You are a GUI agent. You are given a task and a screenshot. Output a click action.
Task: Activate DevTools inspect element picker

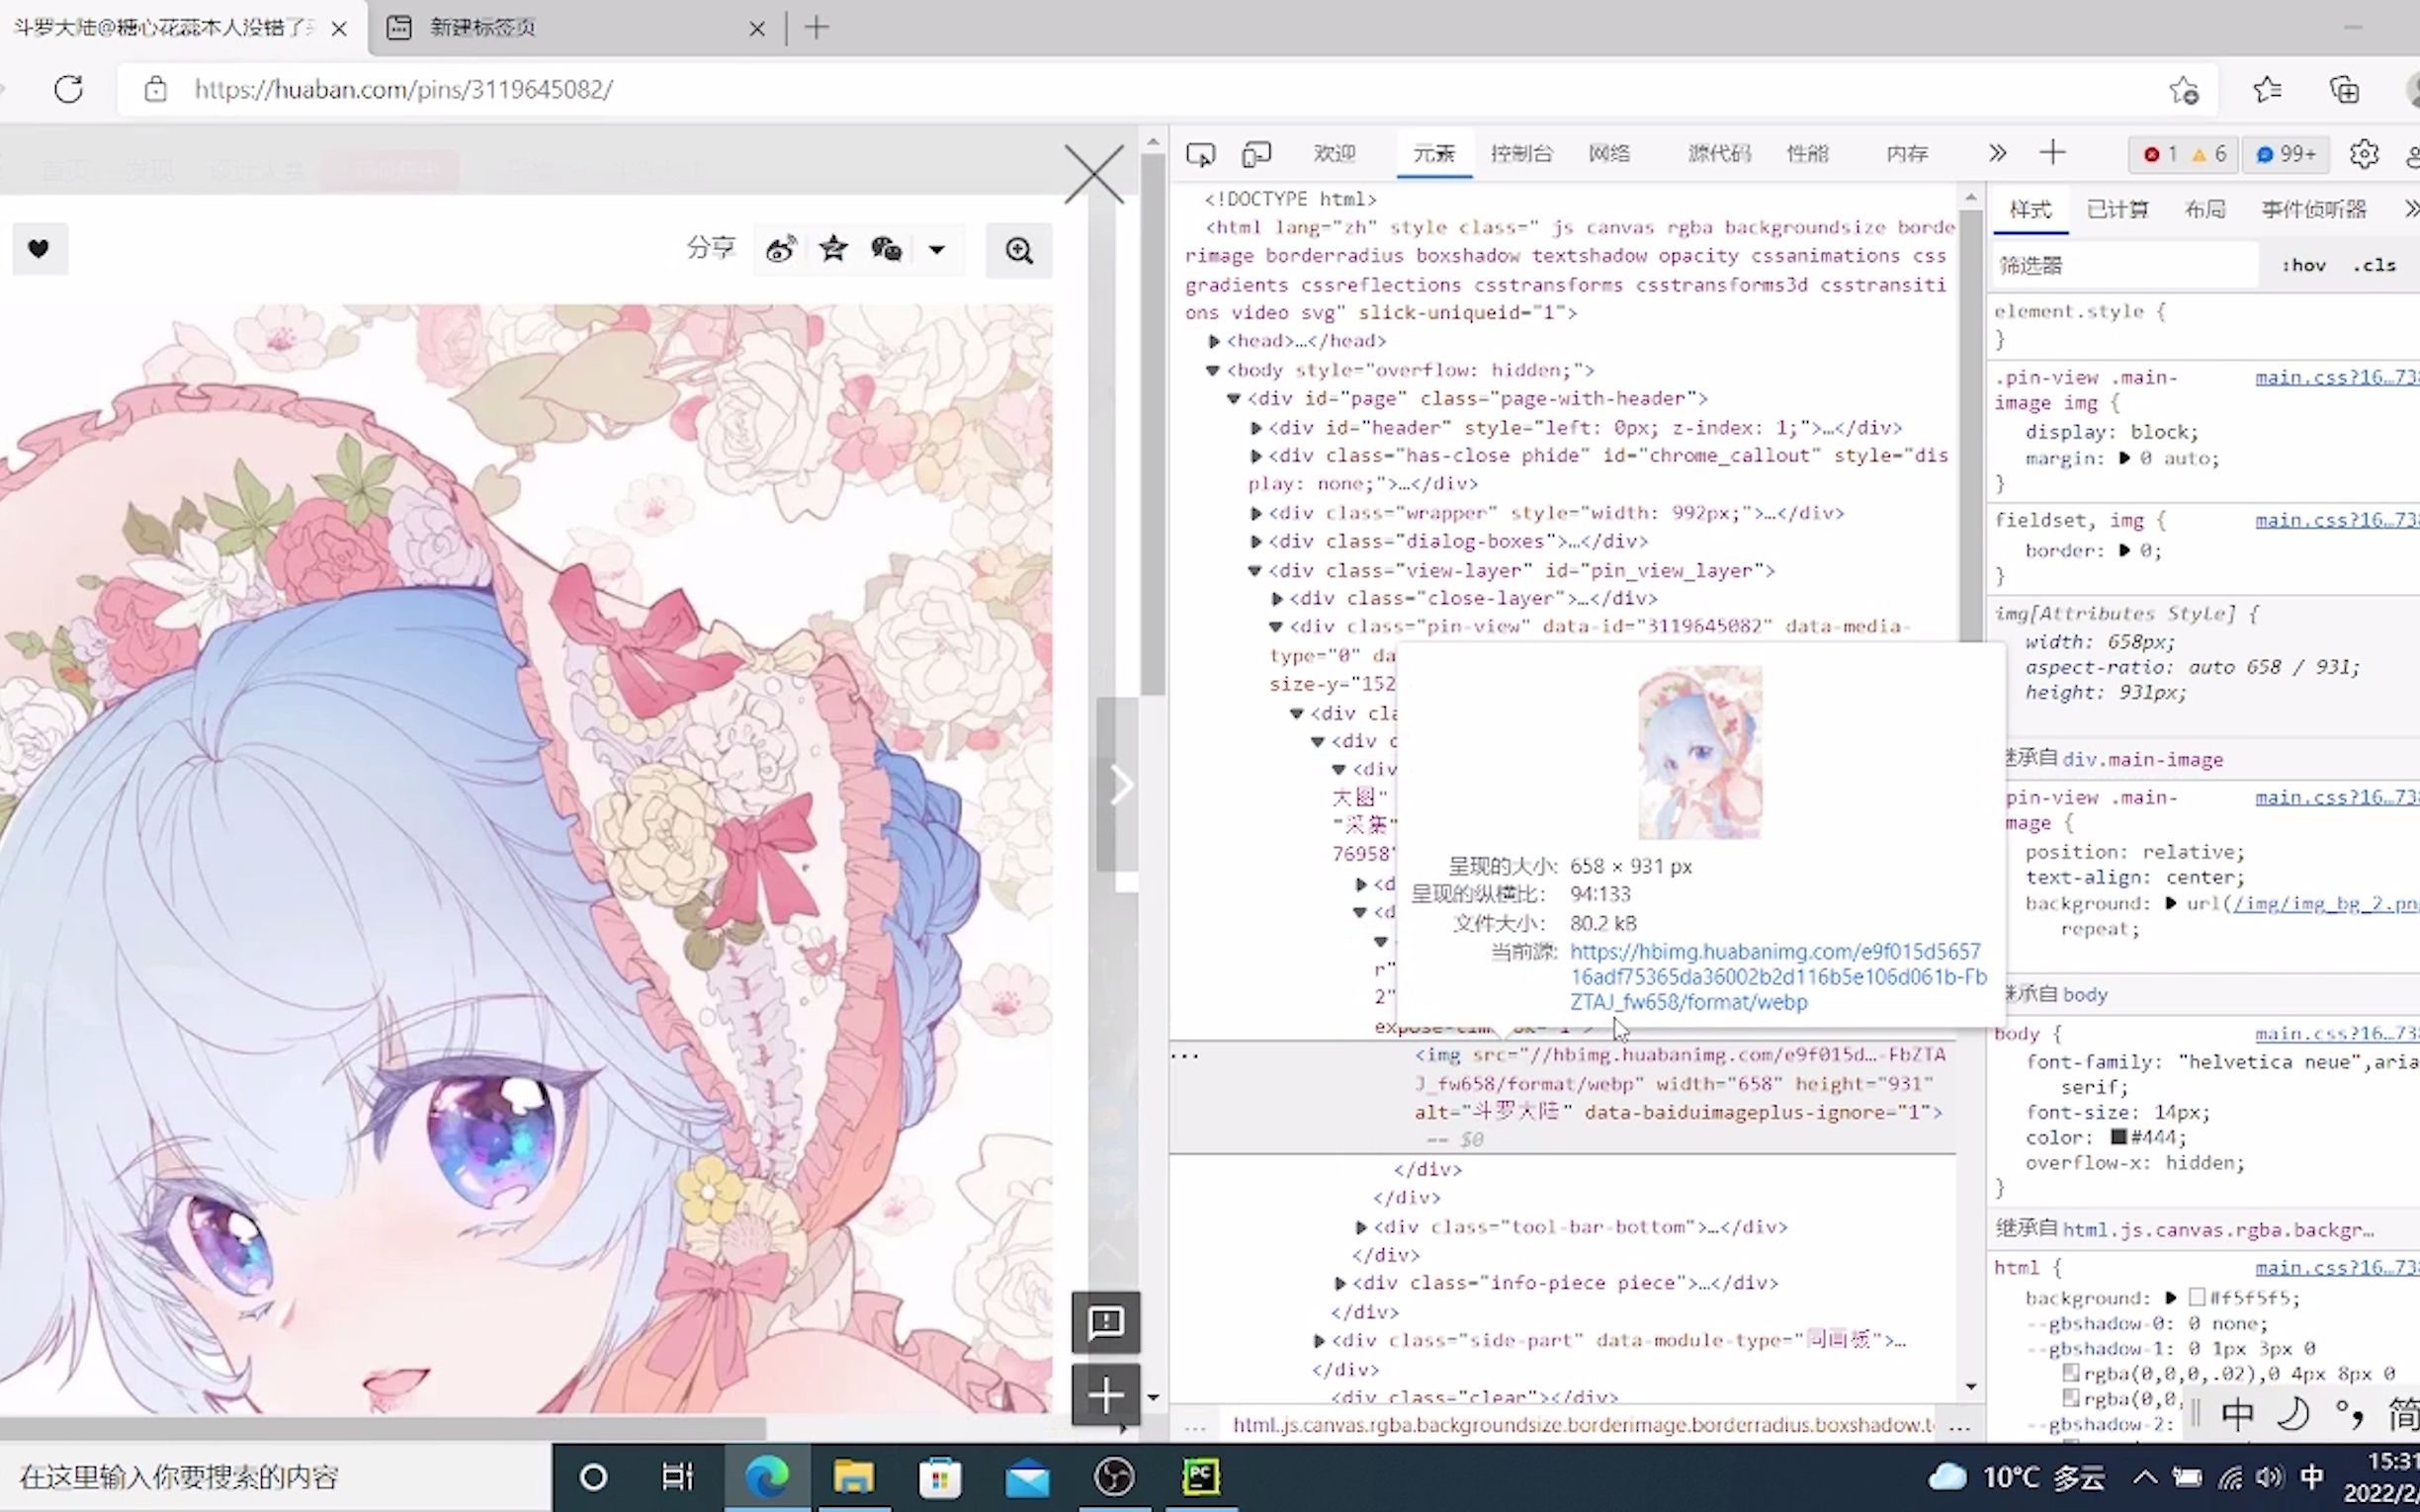pyautogui.click(x=1200, y=154)
